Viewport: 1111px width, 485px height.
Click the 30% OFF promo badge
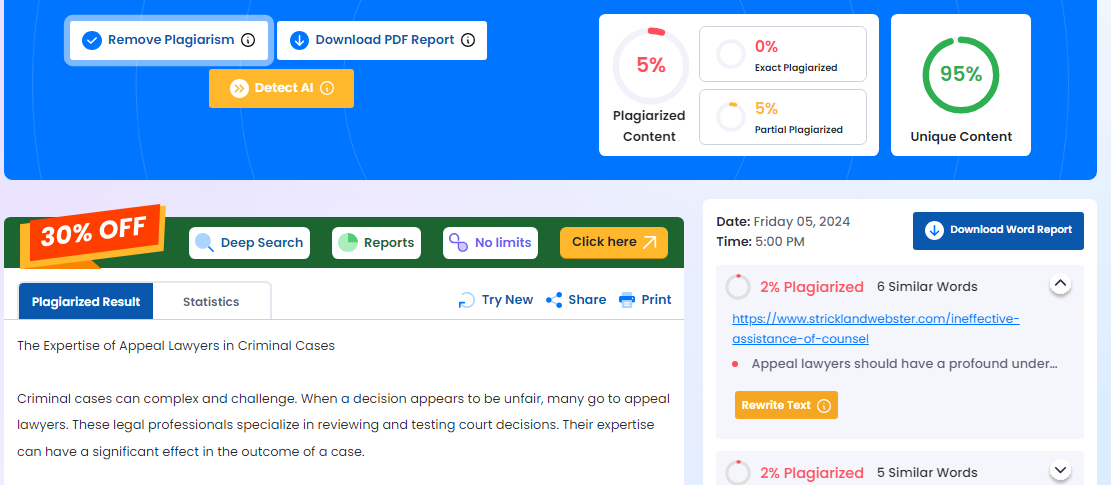click(93, 237)
